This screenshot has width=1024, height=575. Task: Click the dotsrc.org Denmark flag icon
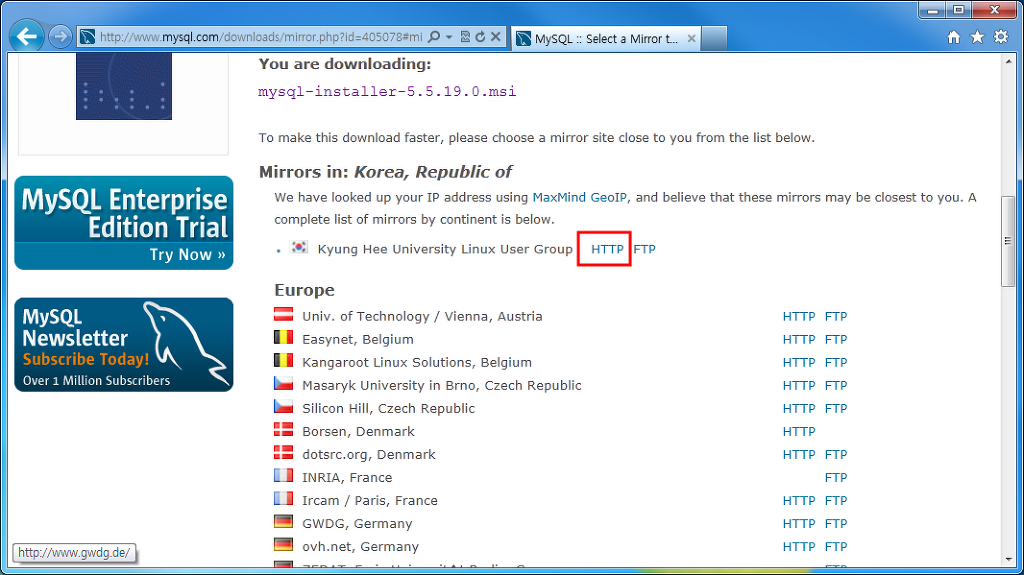pos(283,452)
